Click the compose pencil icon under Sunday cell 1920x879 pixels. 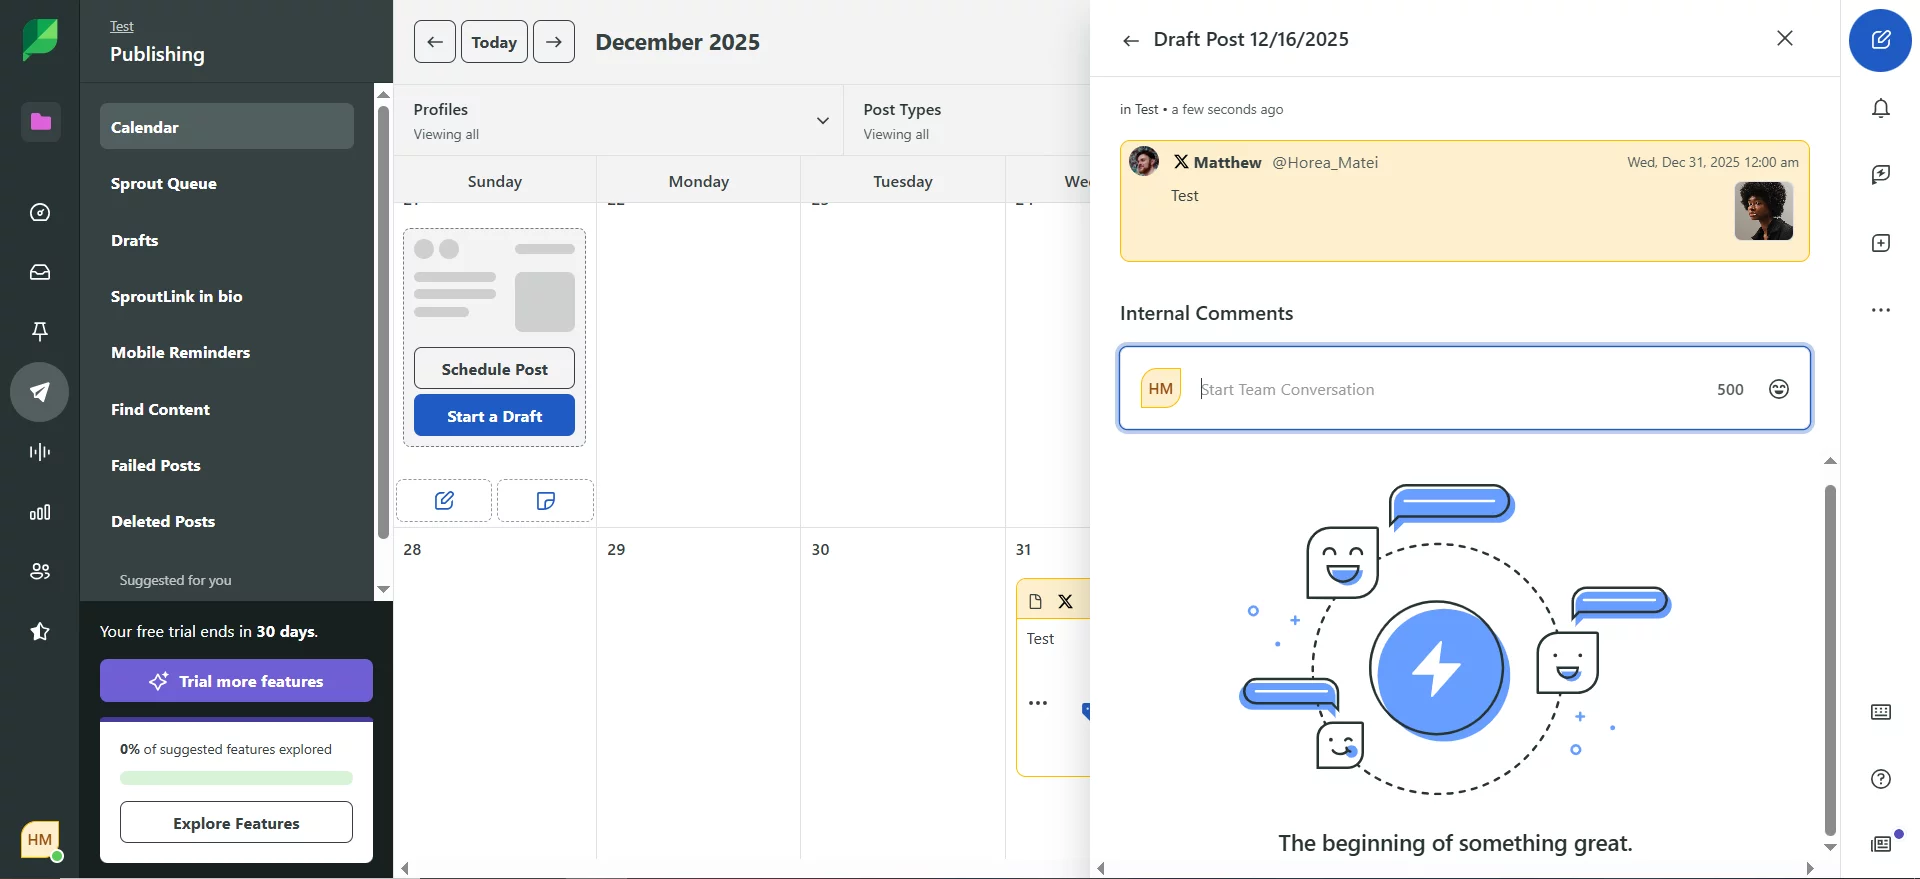(444, 500)
